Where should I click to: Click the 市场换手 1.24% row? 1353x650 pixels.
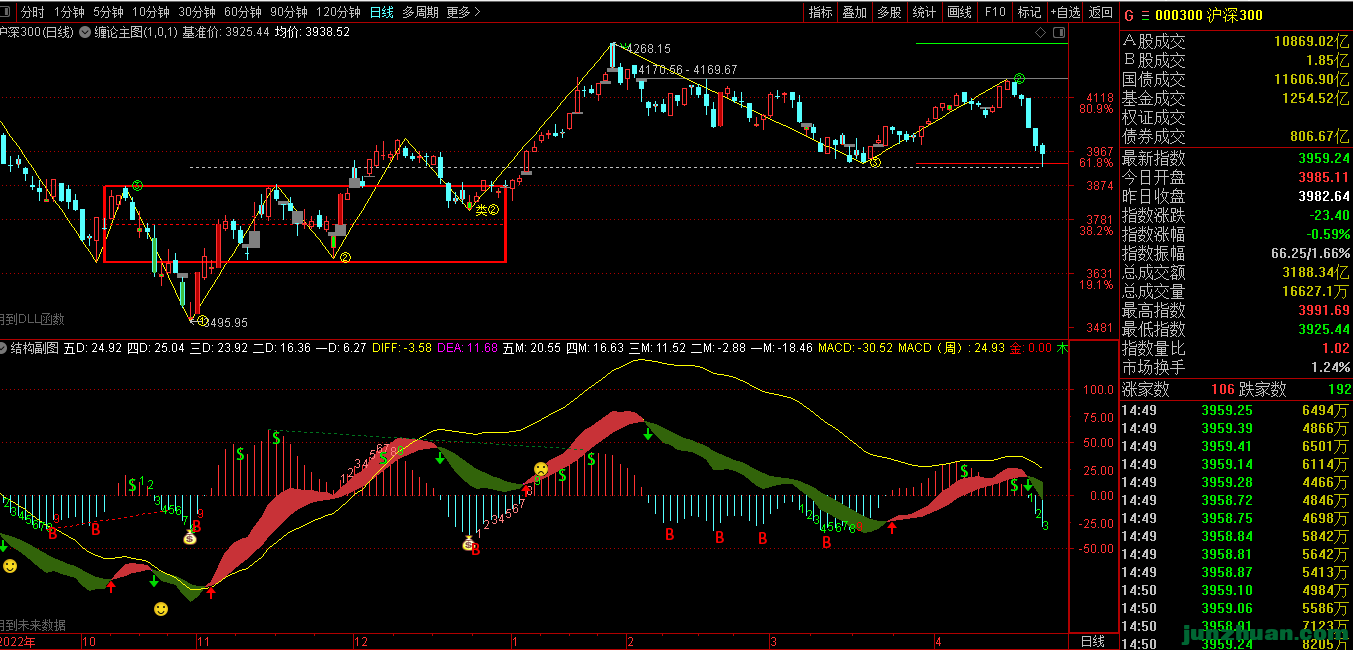(x=1235, y=367)
